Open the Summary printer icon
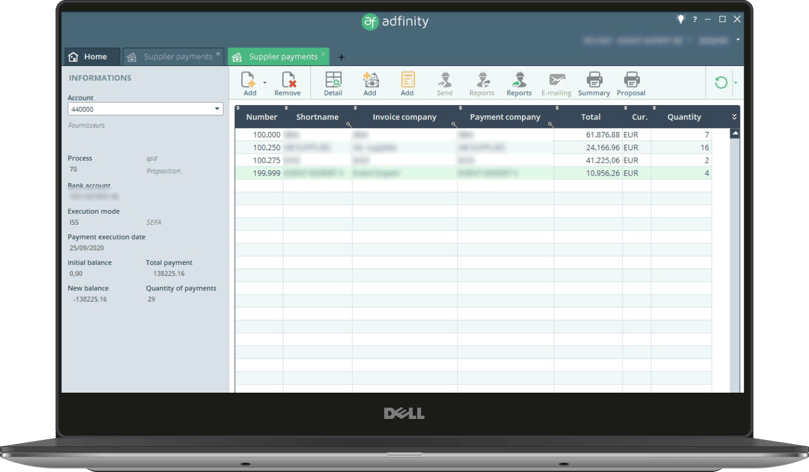 click(594, 80)
